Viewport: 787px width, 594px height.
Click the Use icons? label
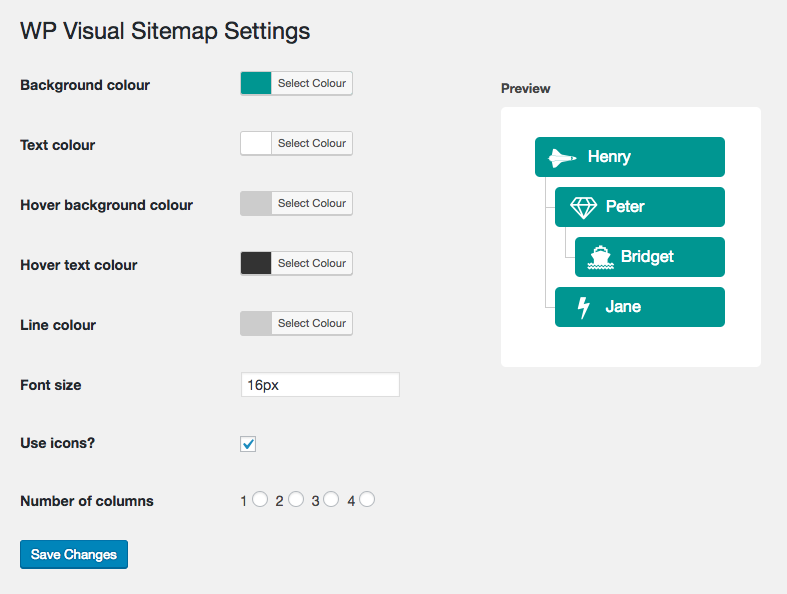click(x=58, y=443)
